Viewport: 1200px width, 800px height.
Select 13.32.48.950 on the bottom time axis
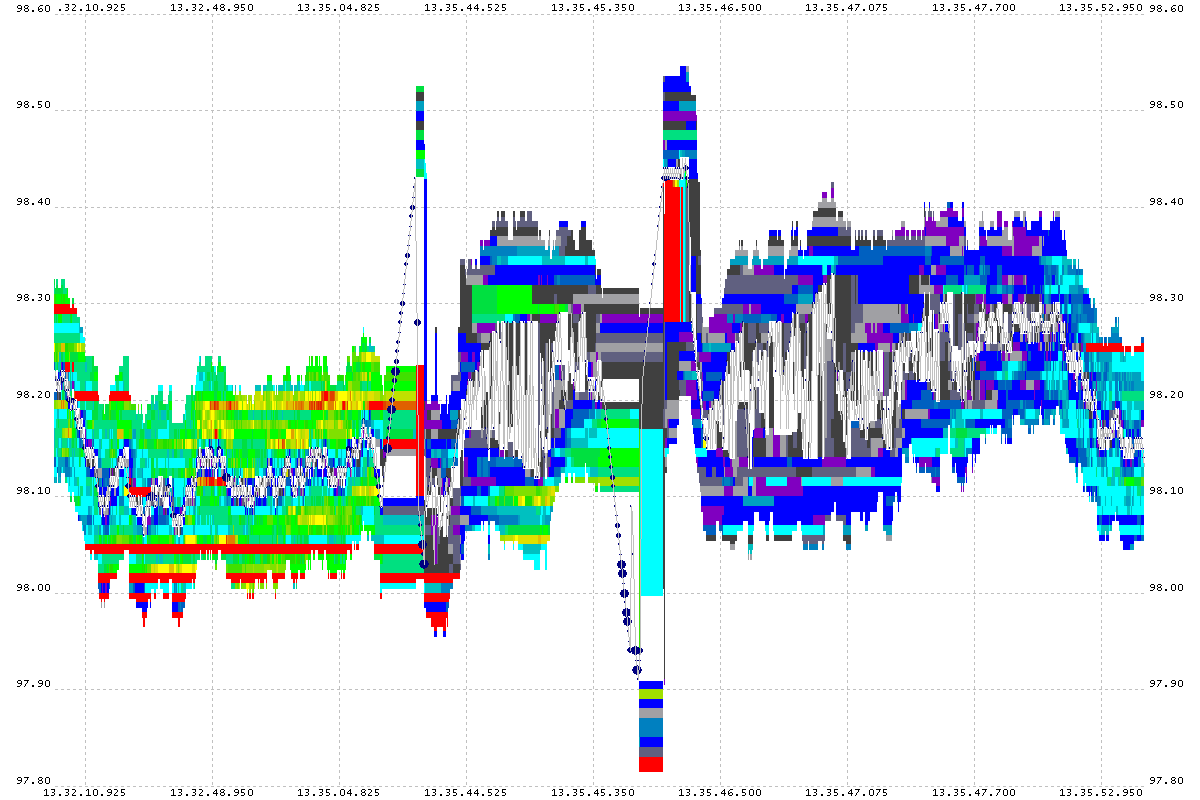pos(212,792)
